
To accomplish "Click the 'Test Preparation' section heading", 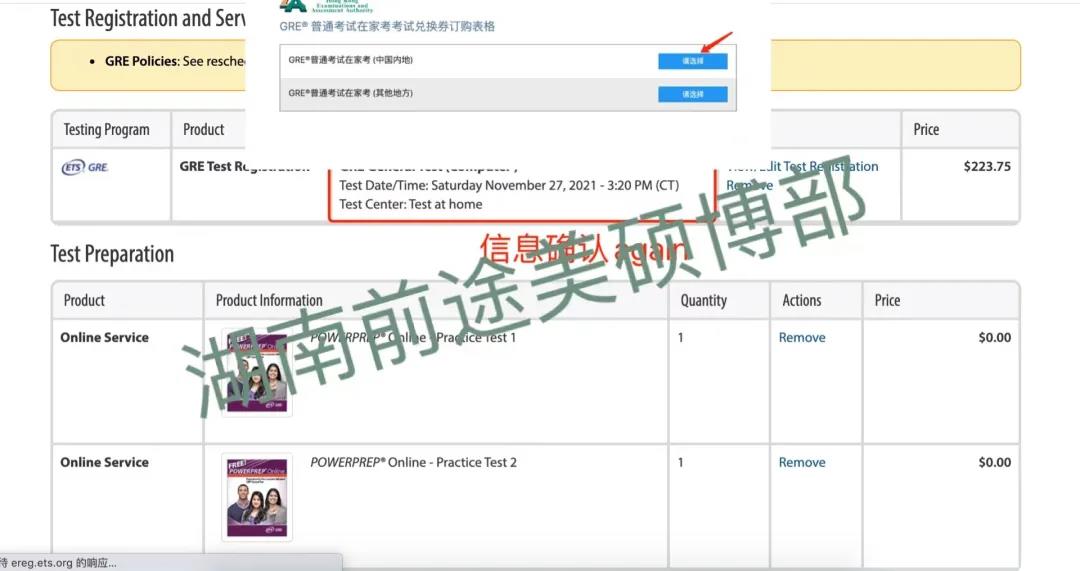I will coord(112,254).
